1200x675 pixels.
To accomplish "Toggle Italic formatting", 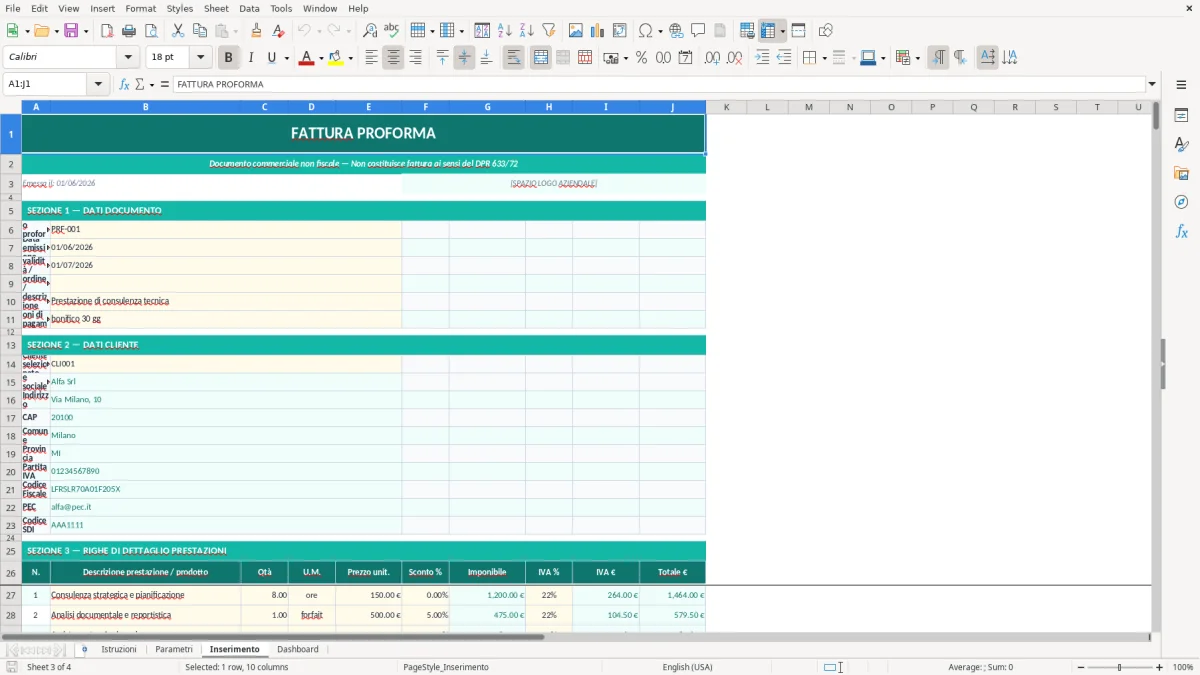I will (250, 58).
